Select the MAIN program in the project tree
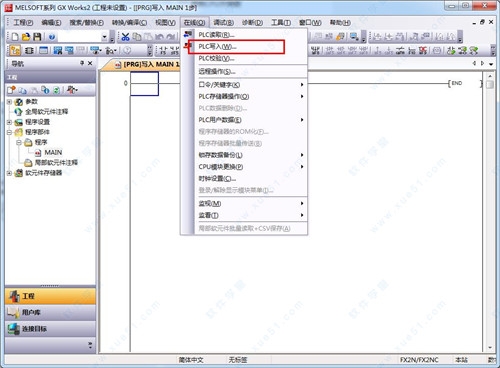Viewport: 500px width, 368px height. coord(53,153)
